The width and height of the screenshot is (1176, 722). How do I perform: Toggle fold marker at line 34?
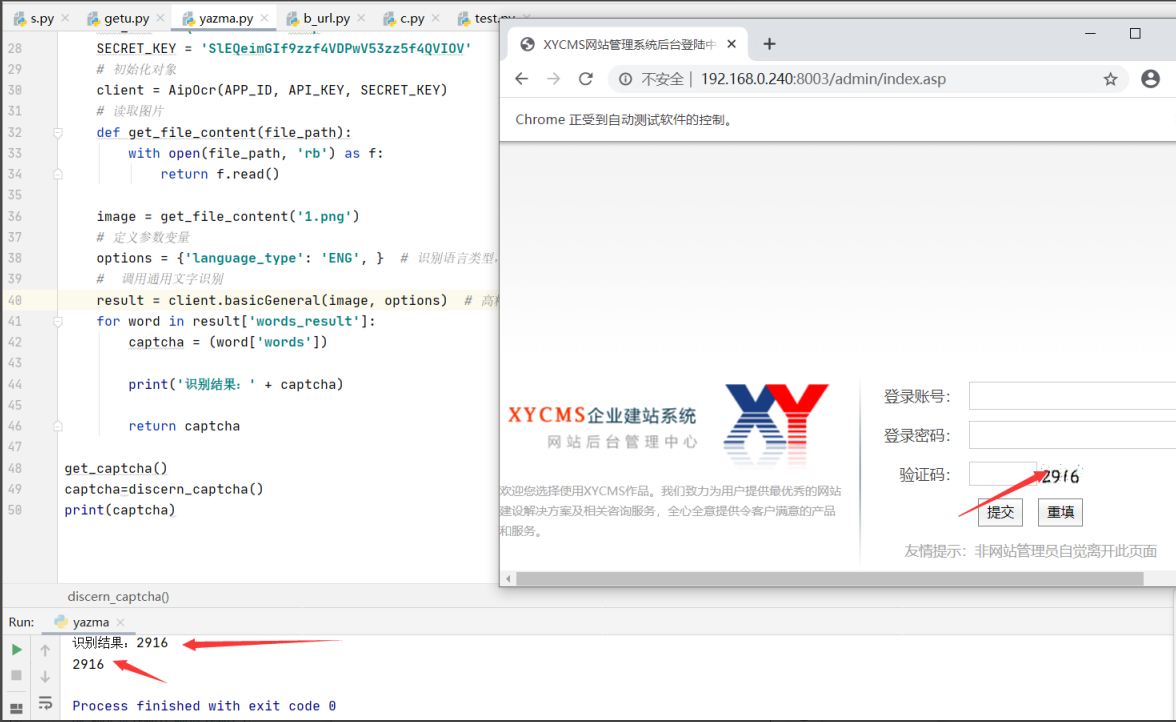coord(58,174)
